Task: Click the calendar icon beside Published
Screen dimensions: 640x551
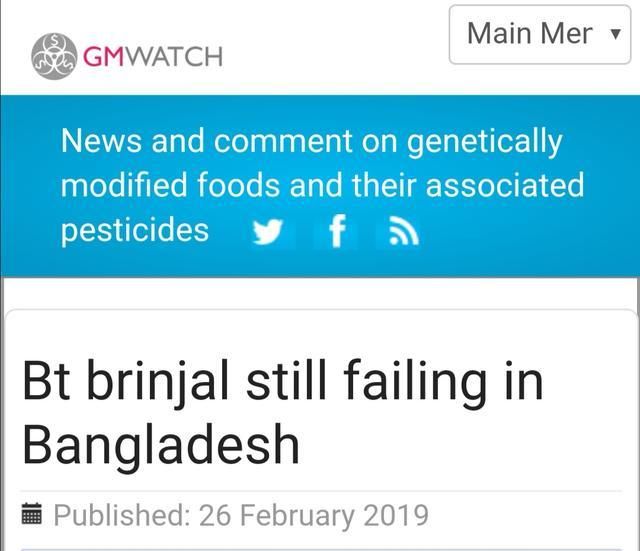Action: click(x=31, y=514)
